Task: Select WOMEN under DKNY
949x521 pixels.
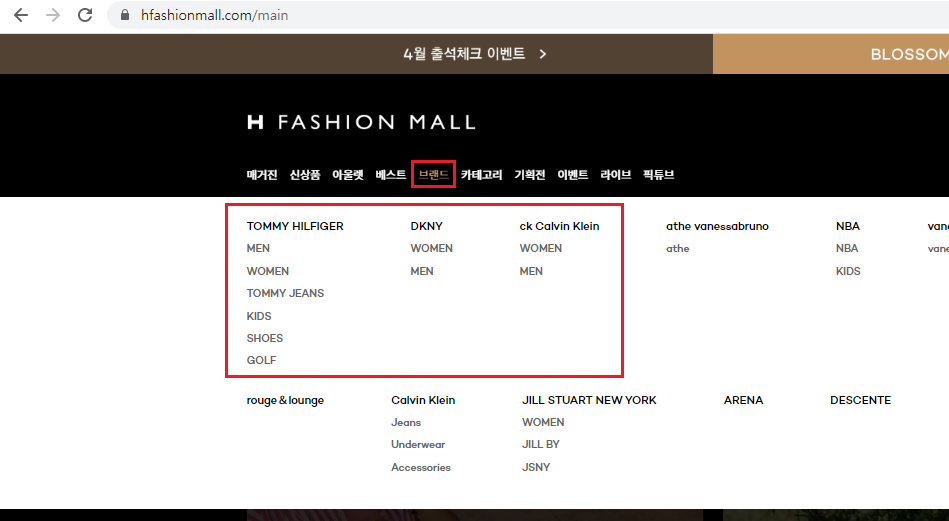Action: [x=432, y=249]
